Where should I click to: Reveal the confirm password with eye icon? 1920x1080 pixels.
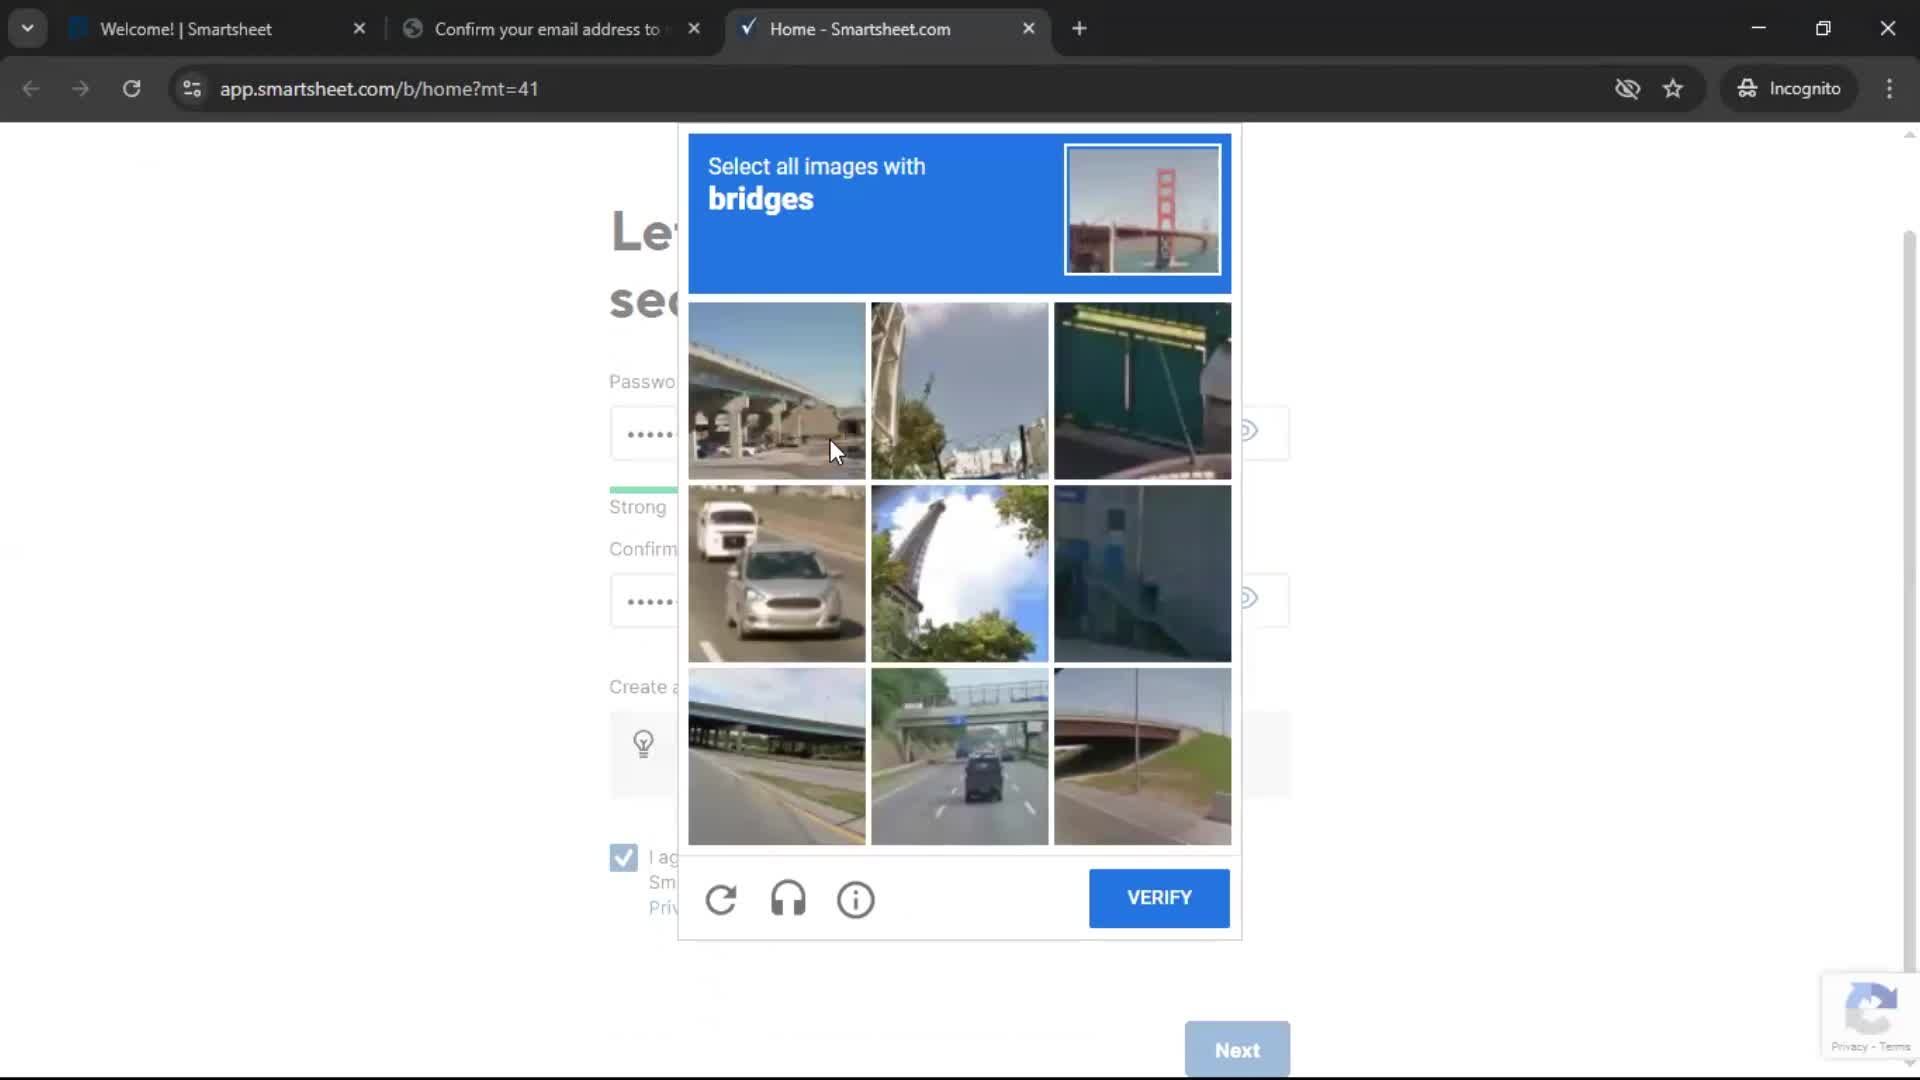(1250, 598)
